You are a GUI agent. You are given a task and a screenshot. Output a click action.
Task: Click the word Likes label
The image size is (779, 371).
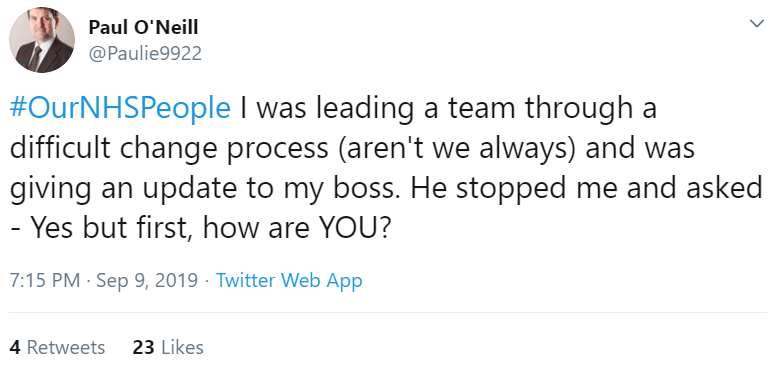182,347
